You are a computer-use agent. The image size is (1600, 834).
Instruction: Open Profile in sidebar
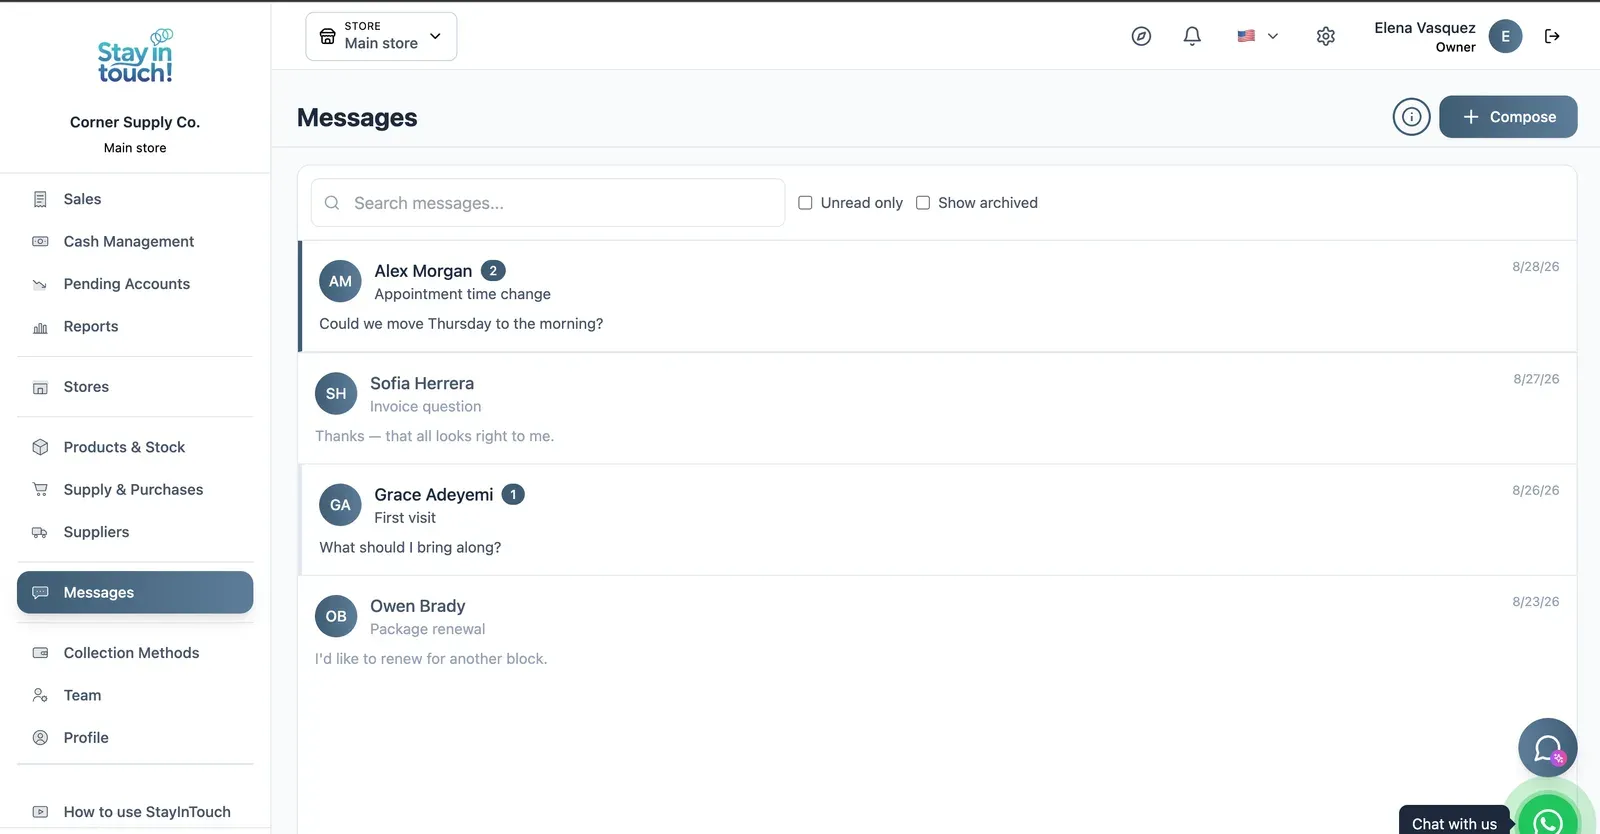135,738
